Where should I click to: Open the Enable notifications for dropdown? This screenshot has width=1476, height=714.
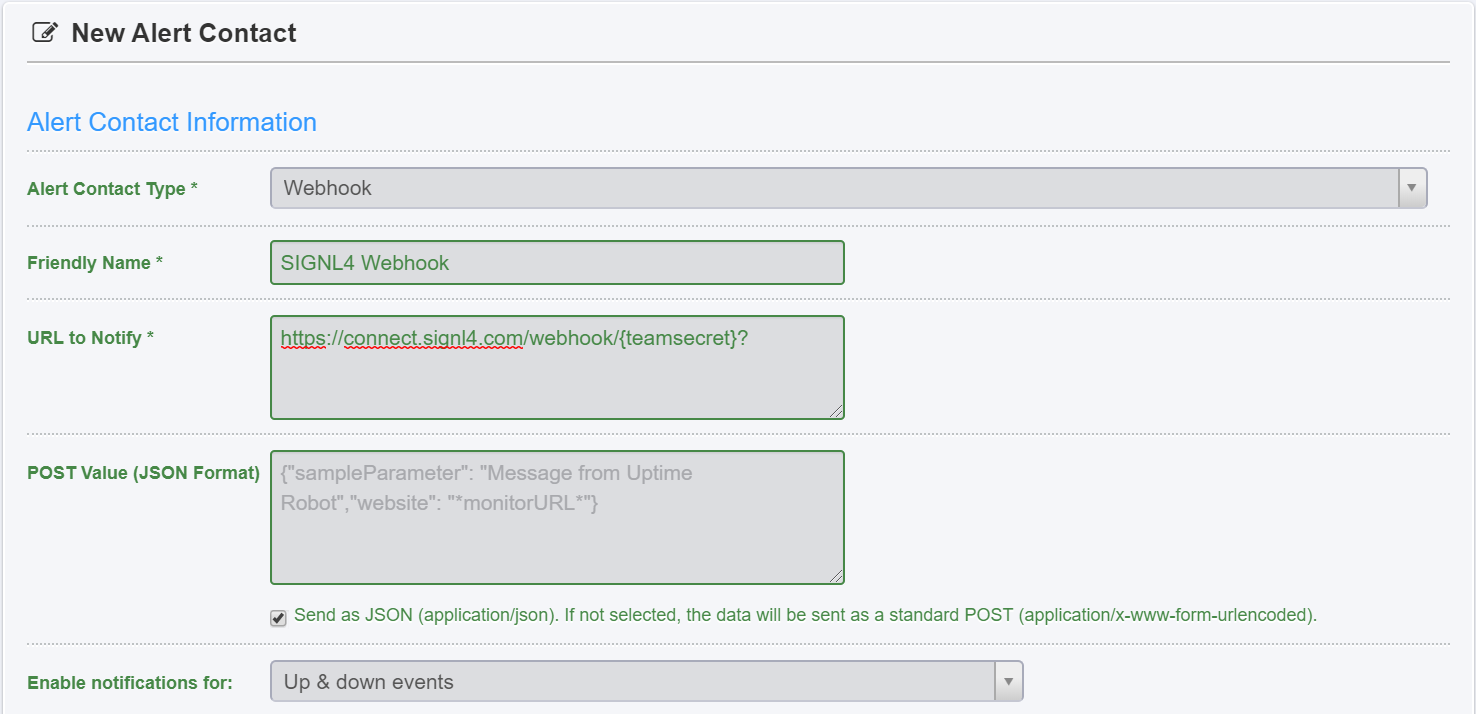(646, 682)
